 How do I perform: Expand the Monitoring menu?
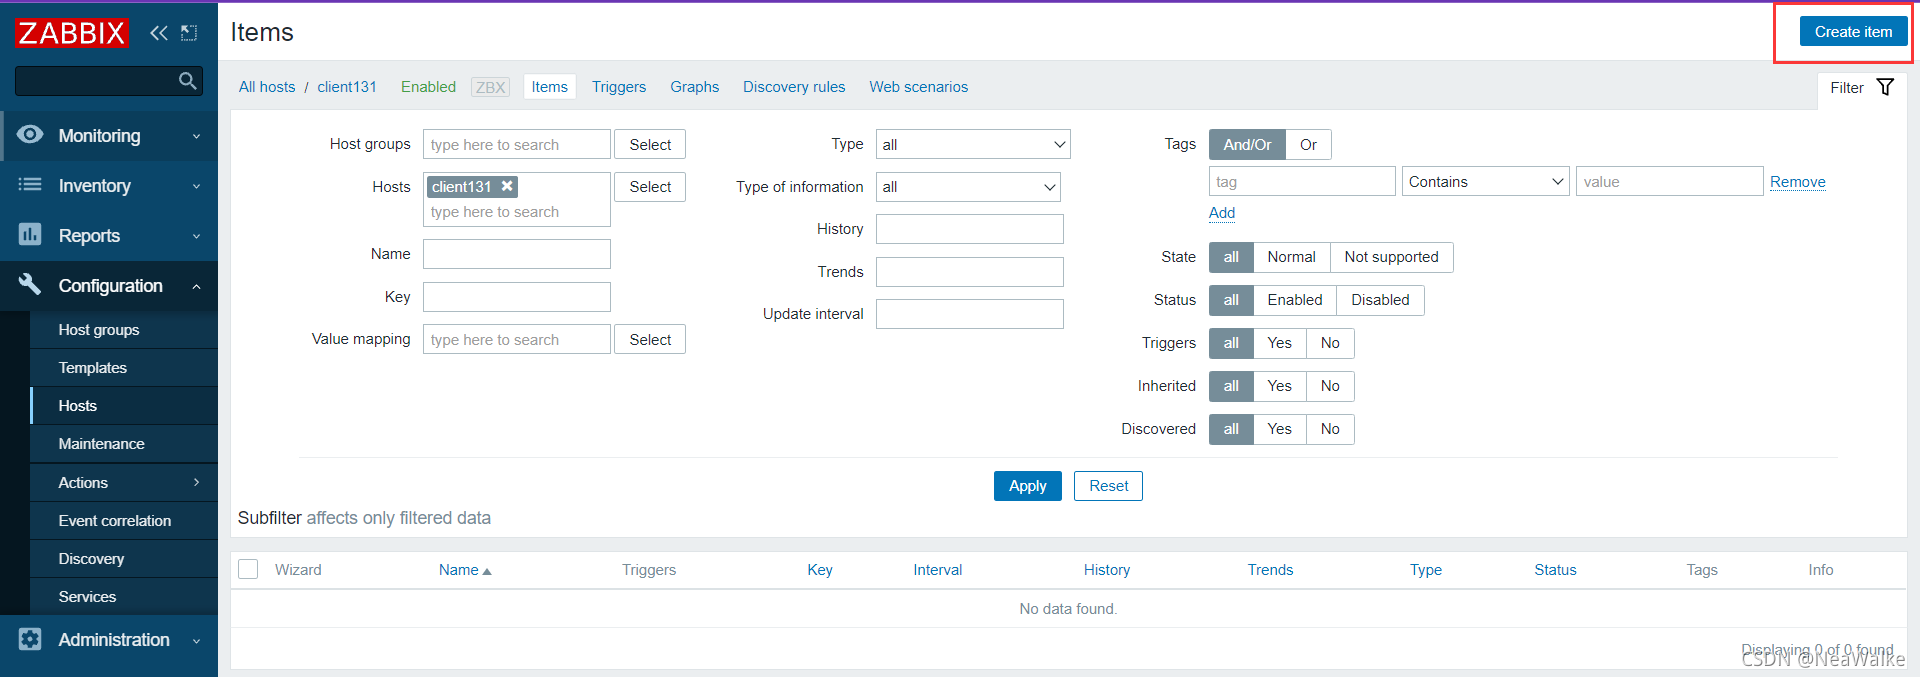tap(196, 136)
